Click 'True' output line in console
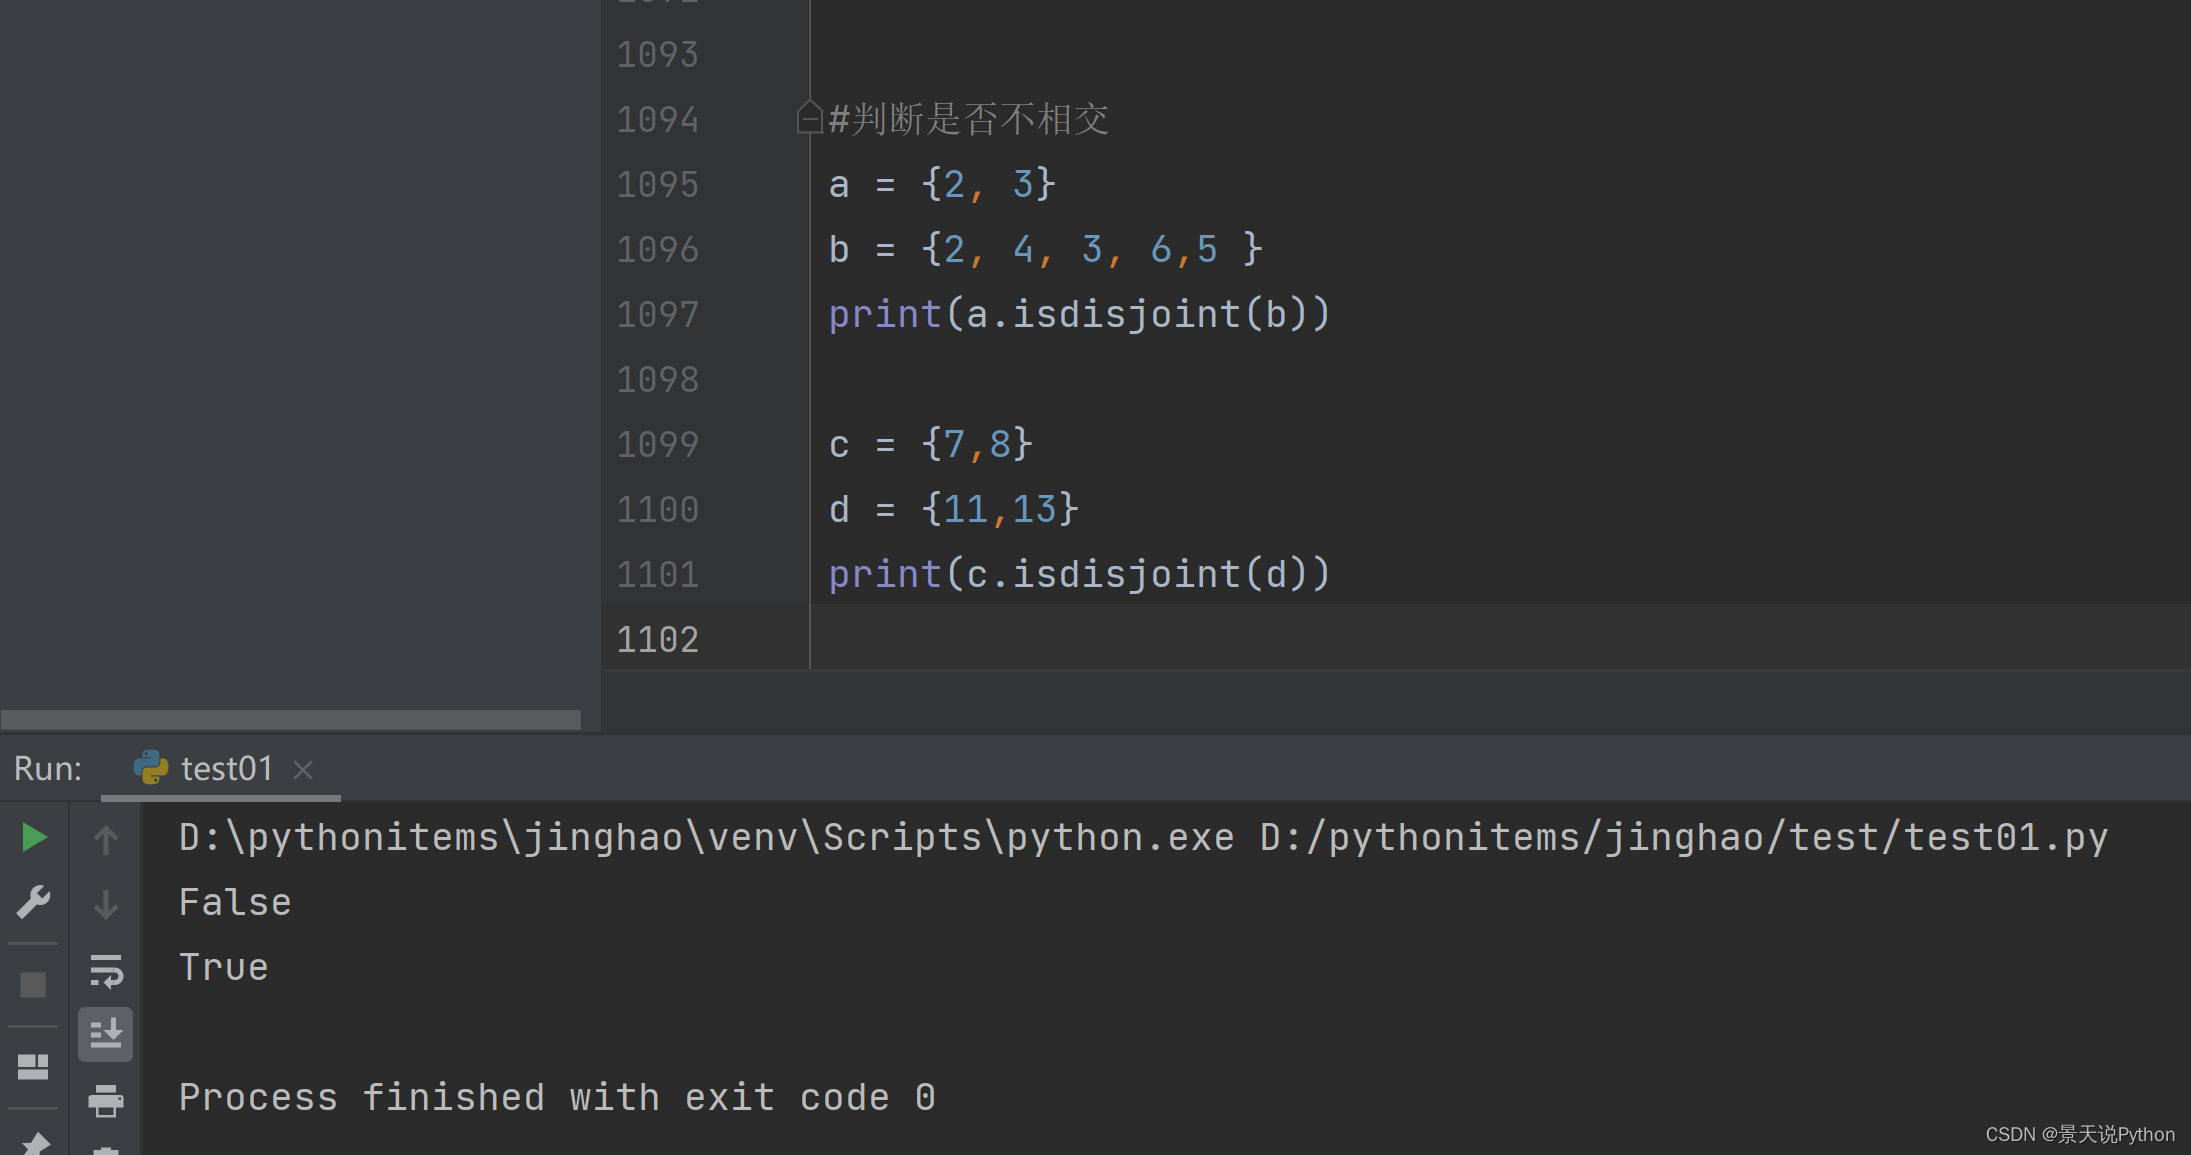The image size is (2191, 1155). 223,968
